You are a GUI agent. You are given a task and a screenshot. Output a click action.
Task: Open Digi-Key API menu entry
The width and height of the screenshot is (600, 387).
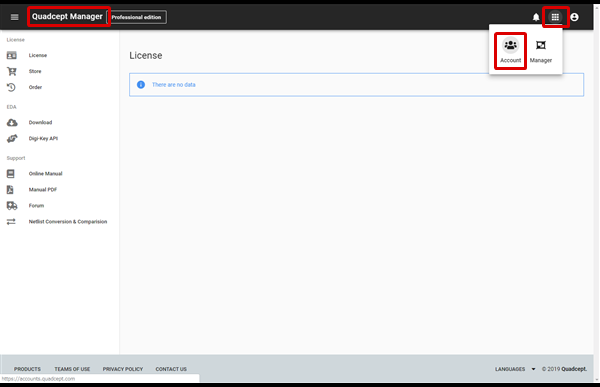[43, 139]
